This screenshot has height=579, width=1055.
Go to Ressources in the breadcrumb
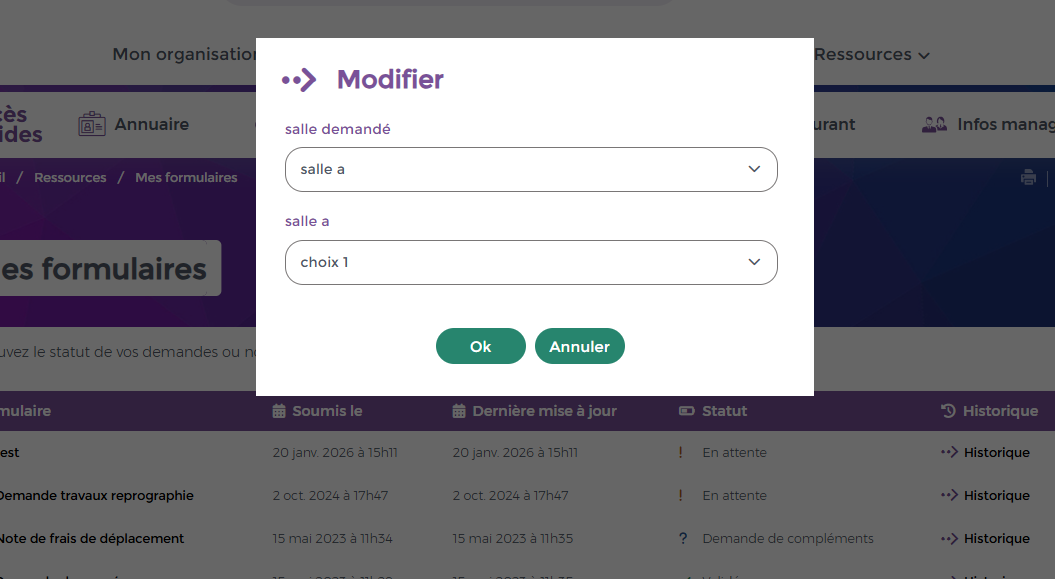click(x=70, y=178)
